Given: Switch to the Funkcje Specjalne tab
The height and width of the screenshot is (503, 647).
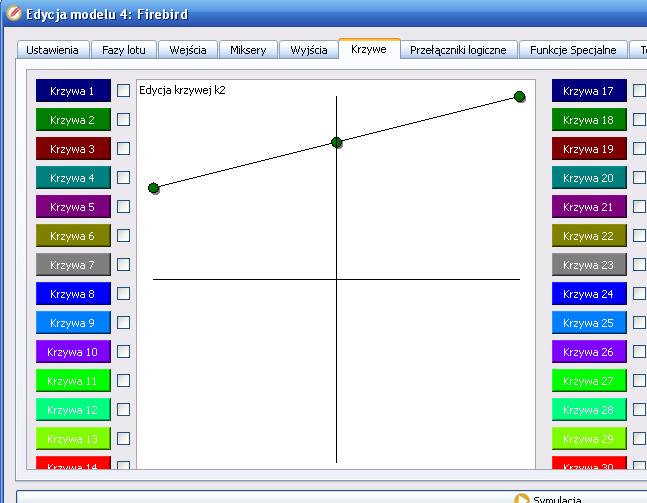Looking at the screenshot, I should point(573,50).
